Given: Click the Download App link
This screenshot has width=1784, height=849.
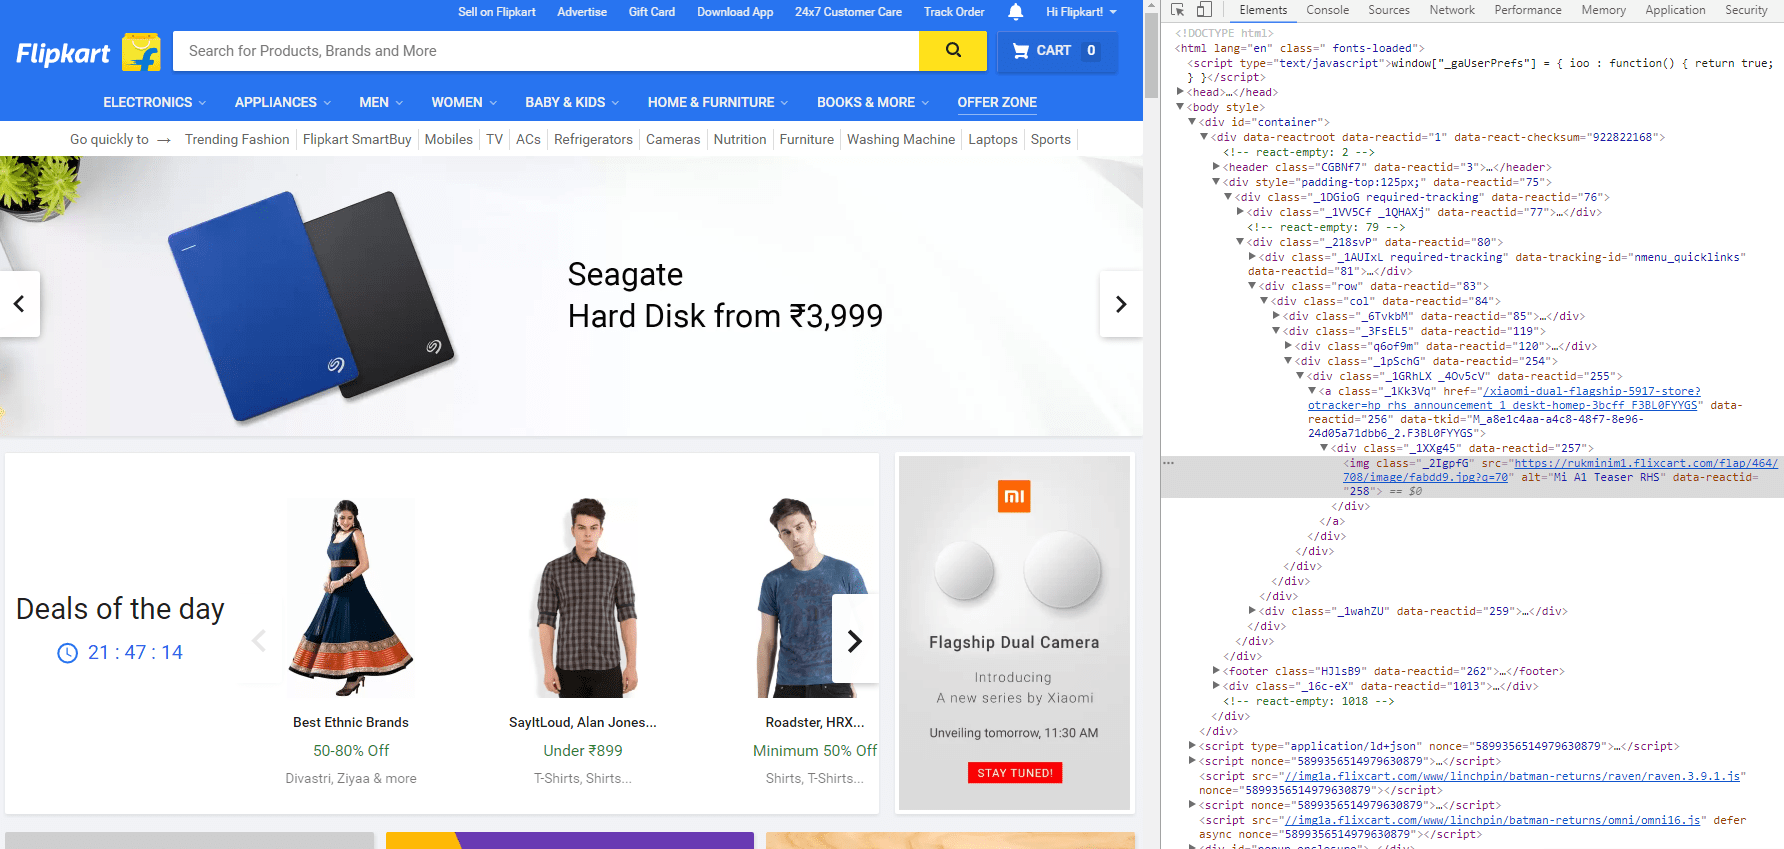Looking at the screenshot, I should click(735, 12).
